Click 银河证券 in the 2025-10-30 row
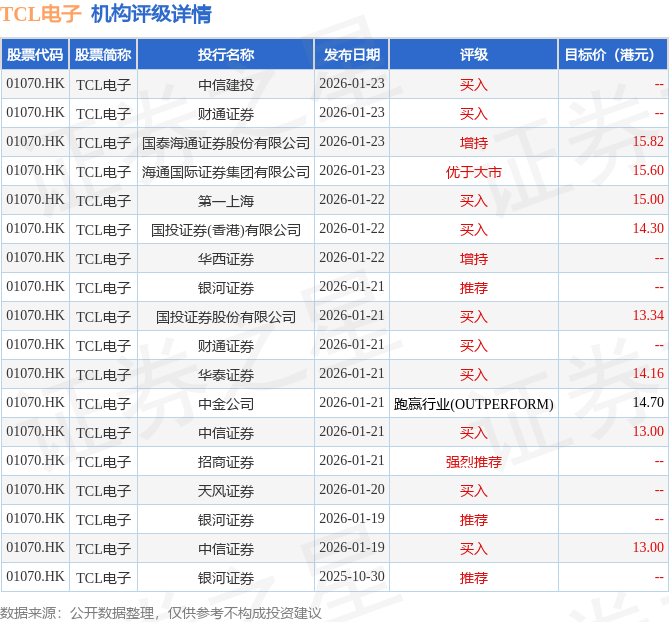 click(226, 578)
